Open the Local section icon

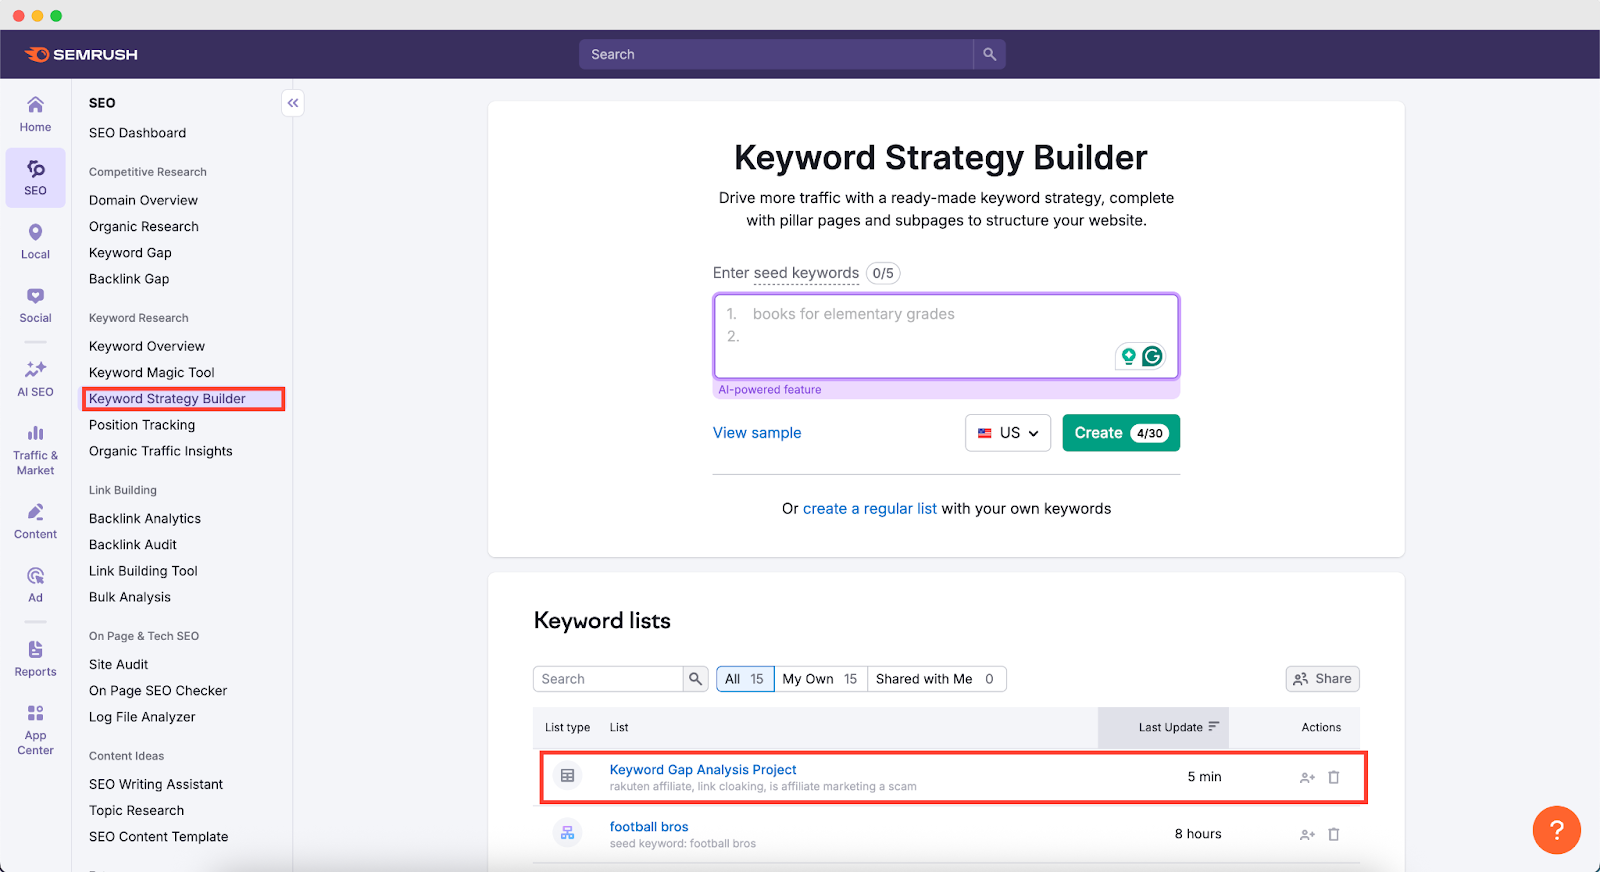pos(35,241)
